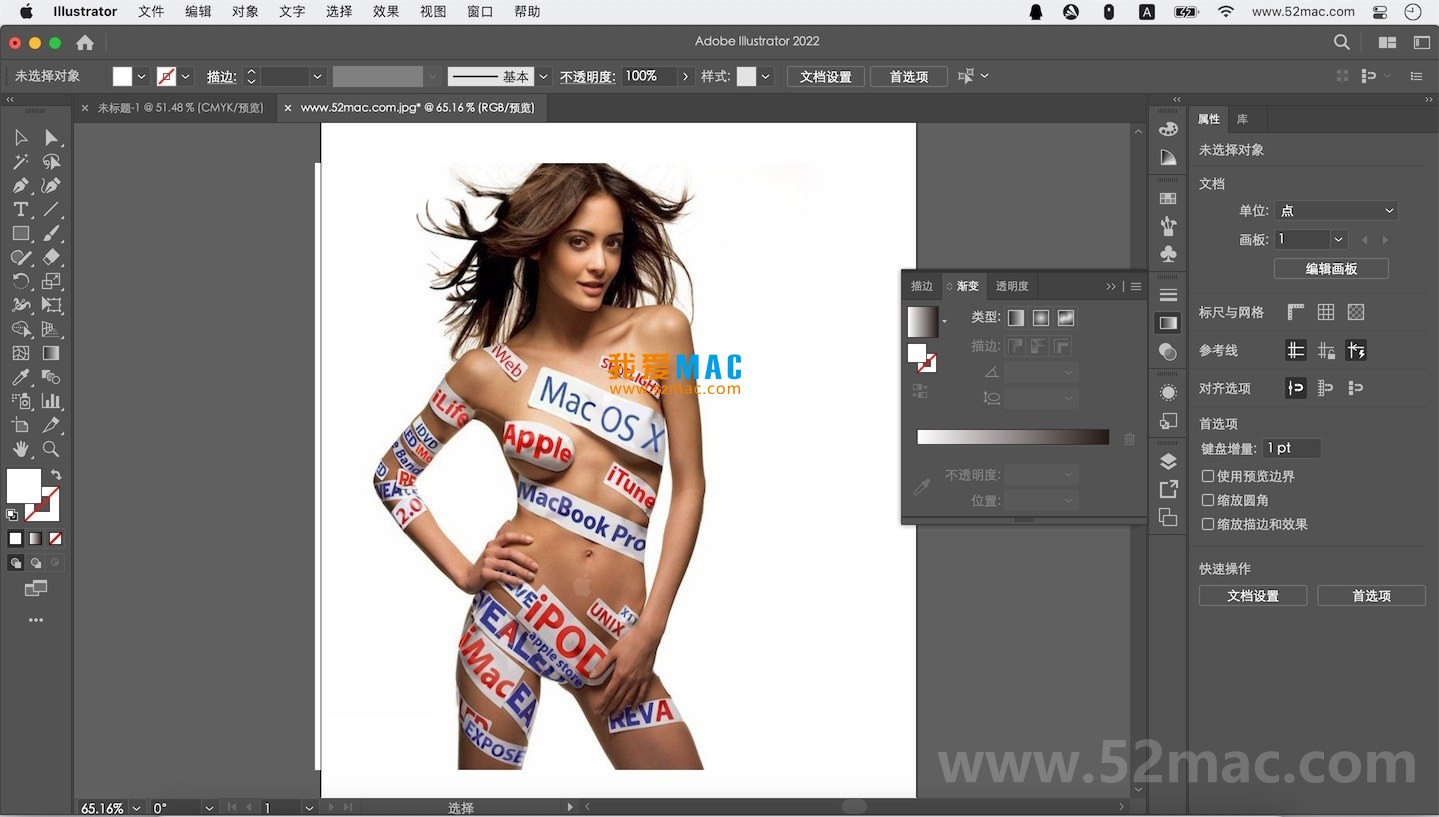Viewport: 1439px width, 817px height.
Task: Switch to the 透明度 panel tab
Action: 1011,286
